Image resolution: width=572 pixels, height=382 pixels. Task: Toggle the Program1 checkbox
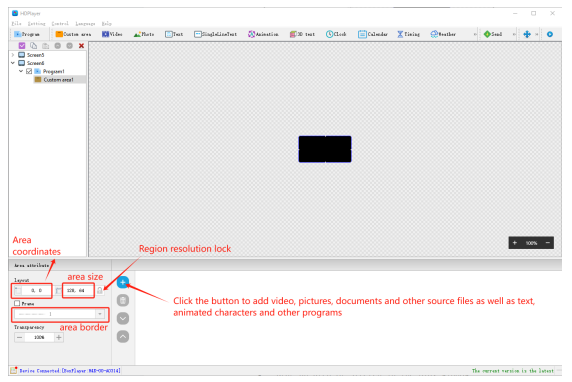click(29, 71)
